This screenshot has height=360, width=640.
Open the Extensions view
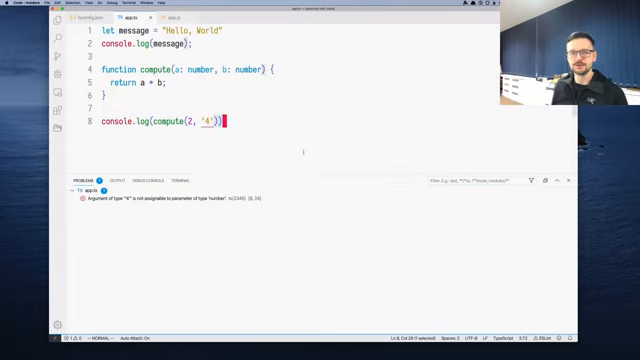(x=58, y=110)
